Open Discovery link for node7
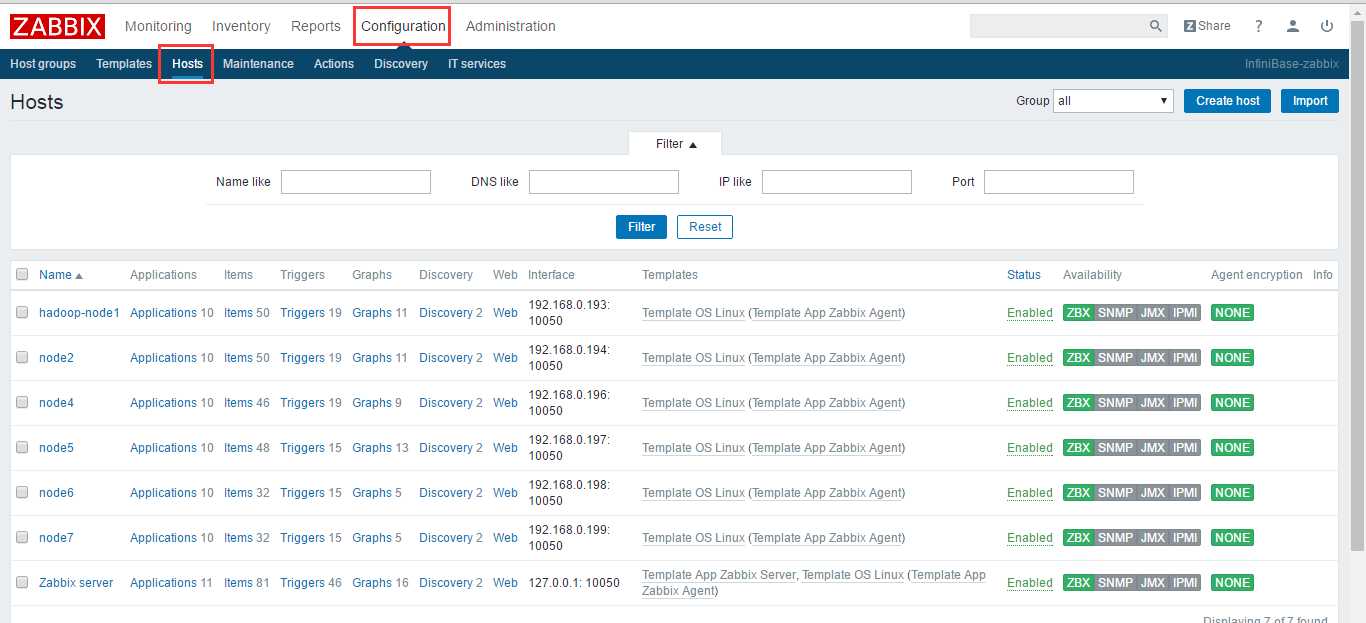This screenshot has width=1366, height=623. click(446, 538)
